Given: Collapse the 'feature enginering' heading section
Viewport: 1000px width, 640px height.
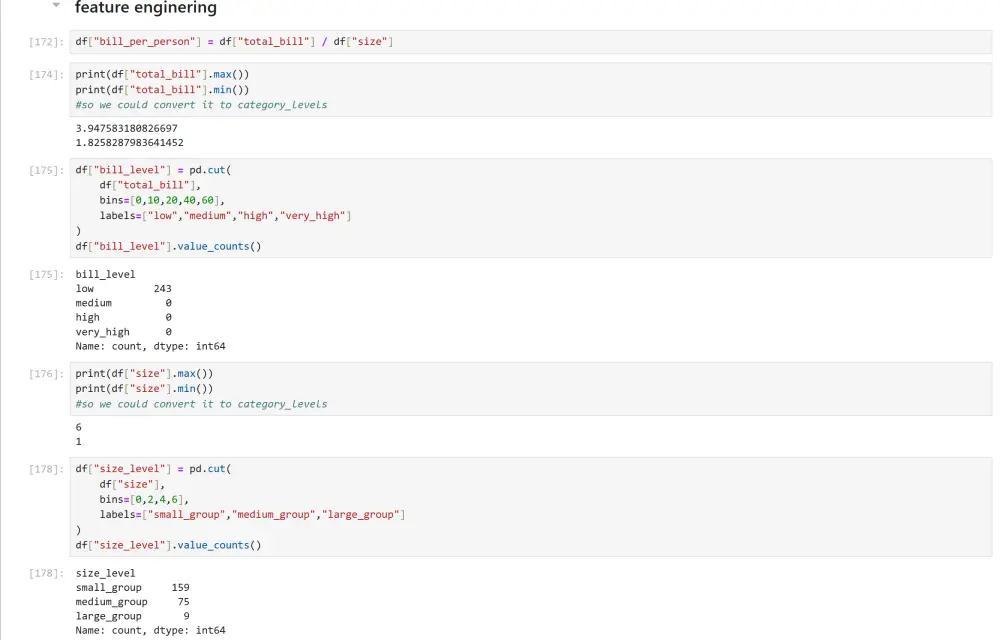Looking at the screenshot, I should 56,6.
